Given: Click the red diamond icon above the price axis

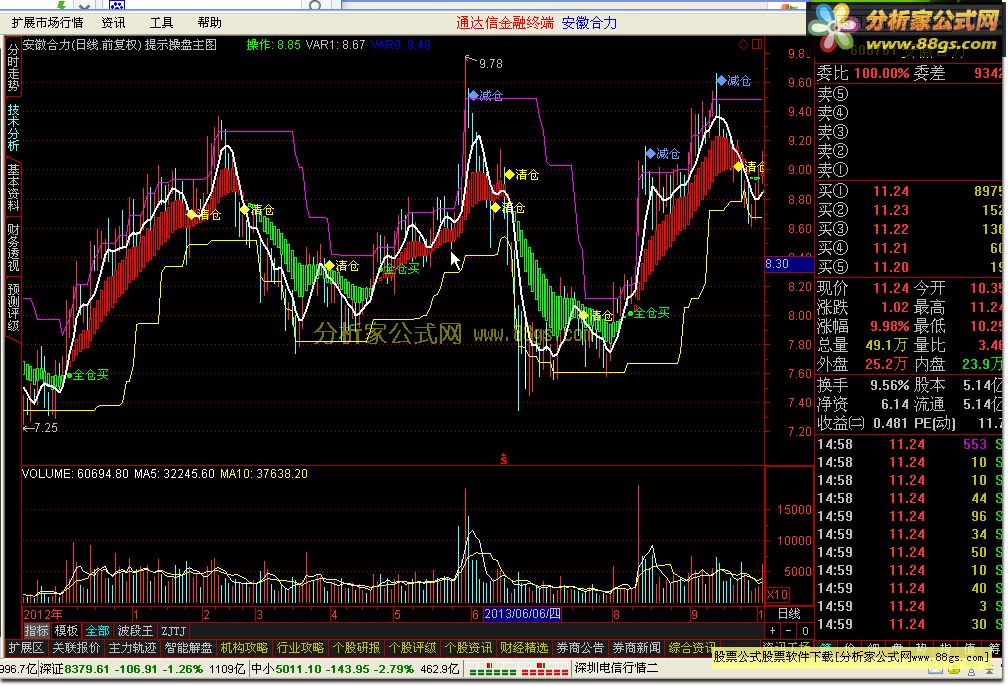Looking at the screenshot, I should click(x=743, y=44).
